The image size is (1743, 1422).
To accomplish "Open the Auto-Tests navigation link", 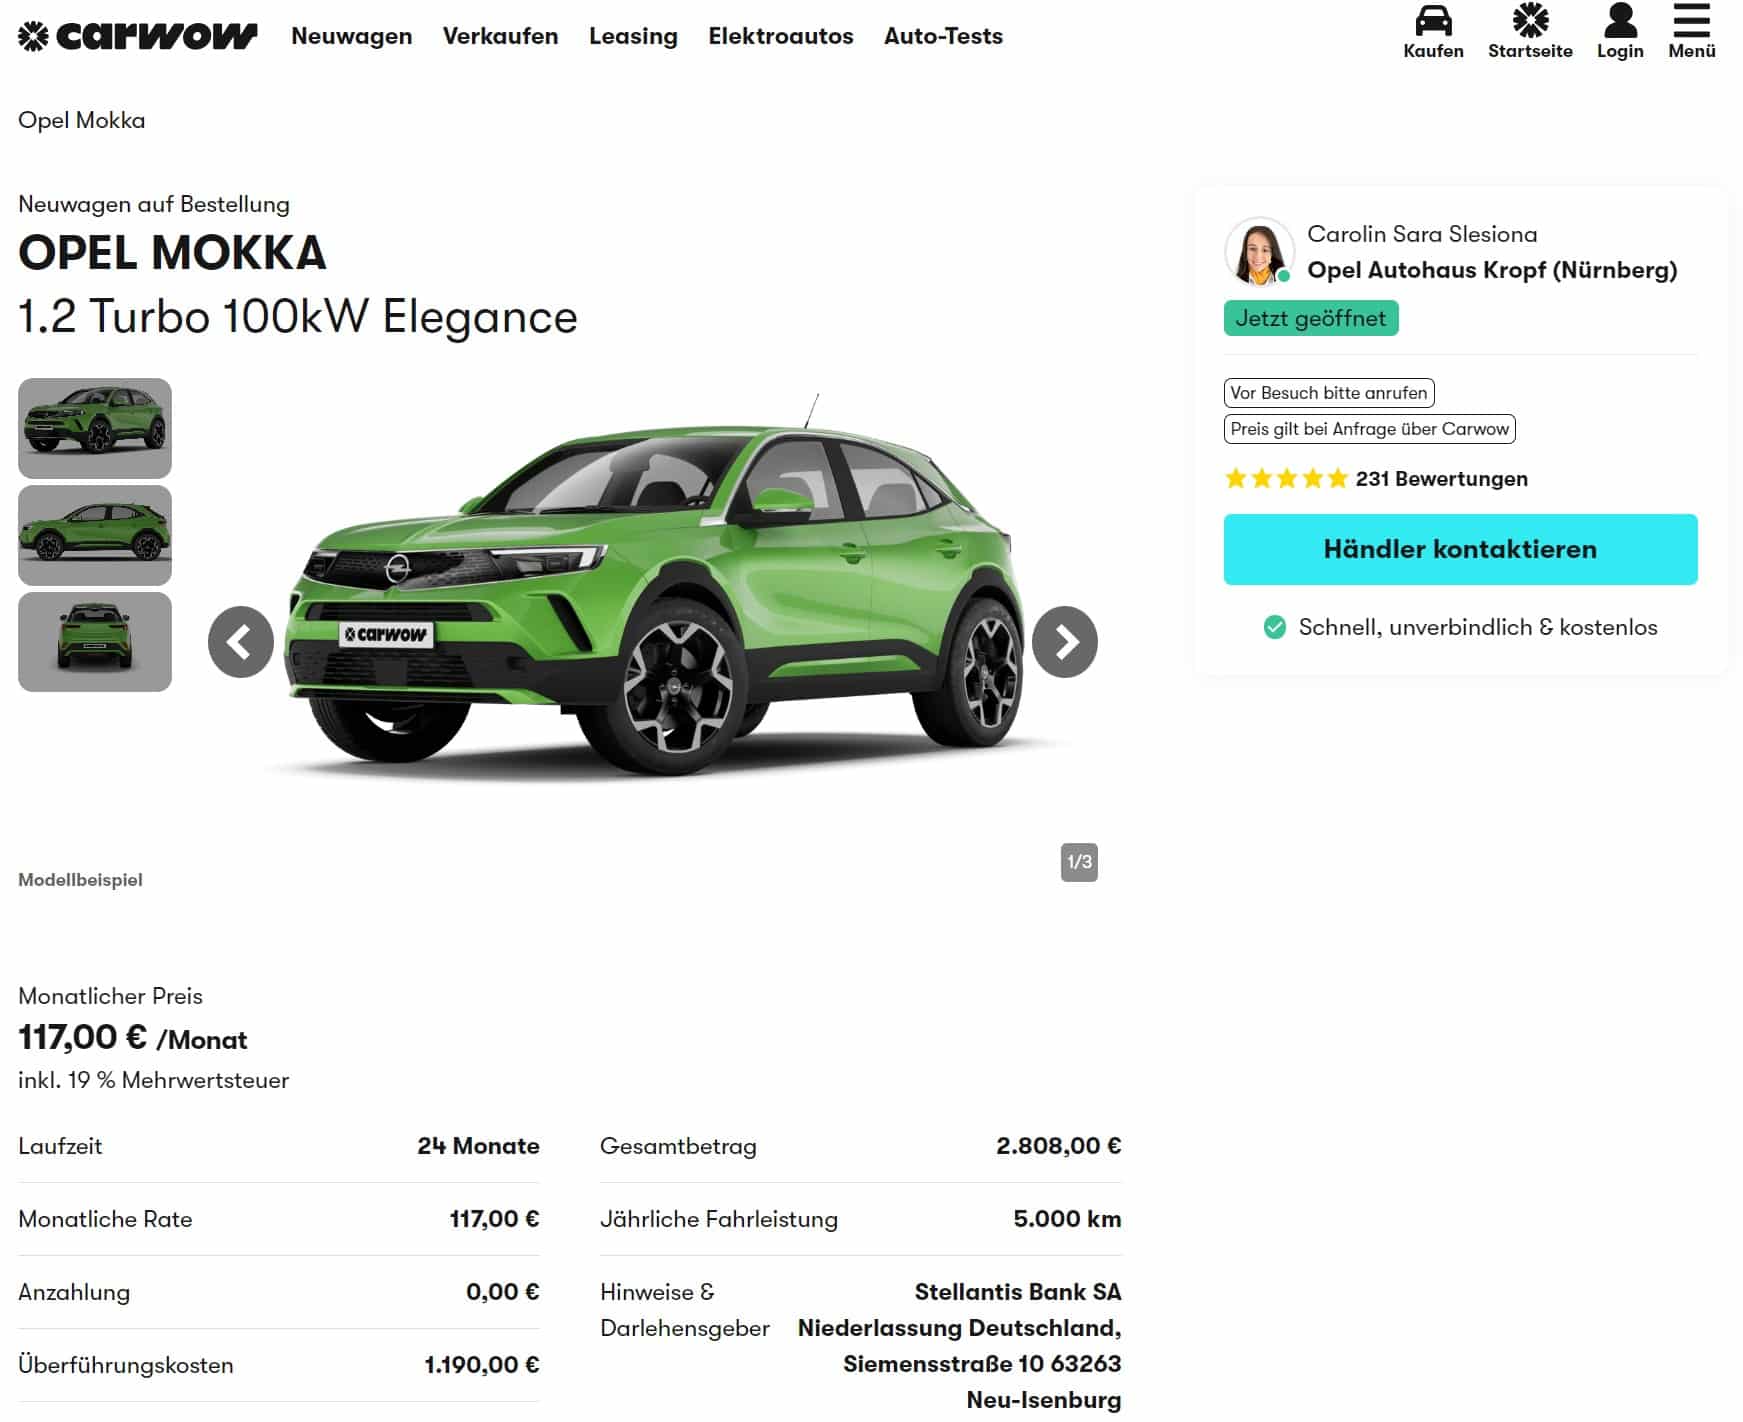I will click(943, 36).
